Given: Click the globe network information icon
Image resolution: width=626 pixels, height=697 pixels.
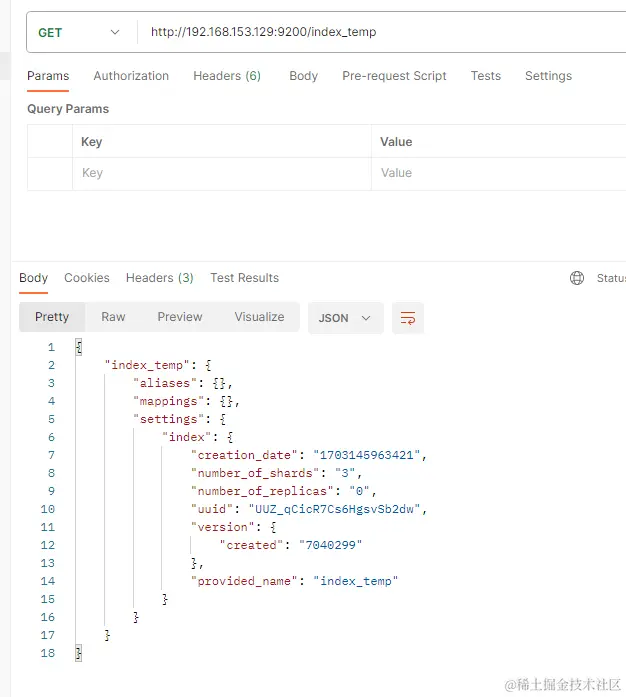Looking at the screenshot, I should click(577, 278).
